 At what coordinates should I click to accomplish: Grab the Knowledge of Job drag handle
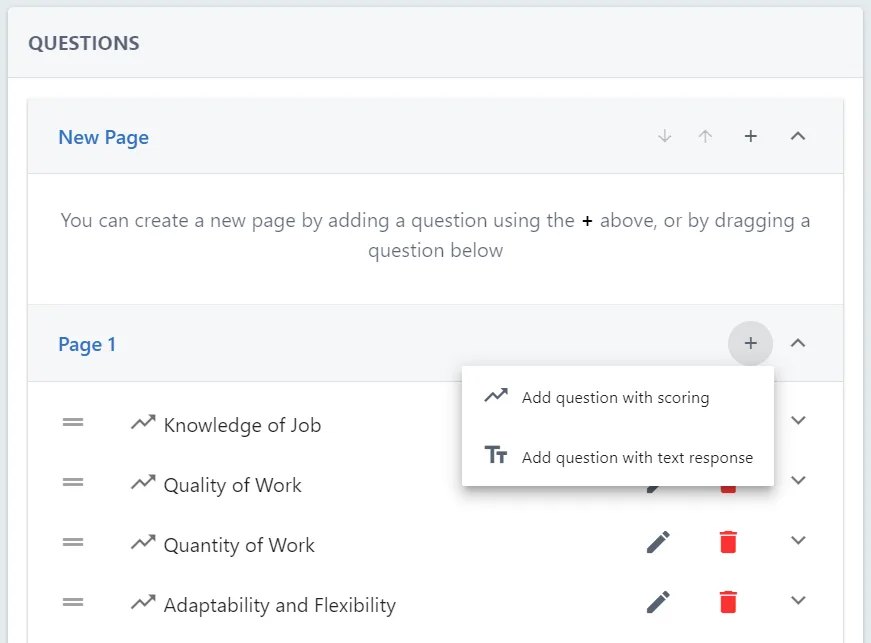(x=73, y=423)
